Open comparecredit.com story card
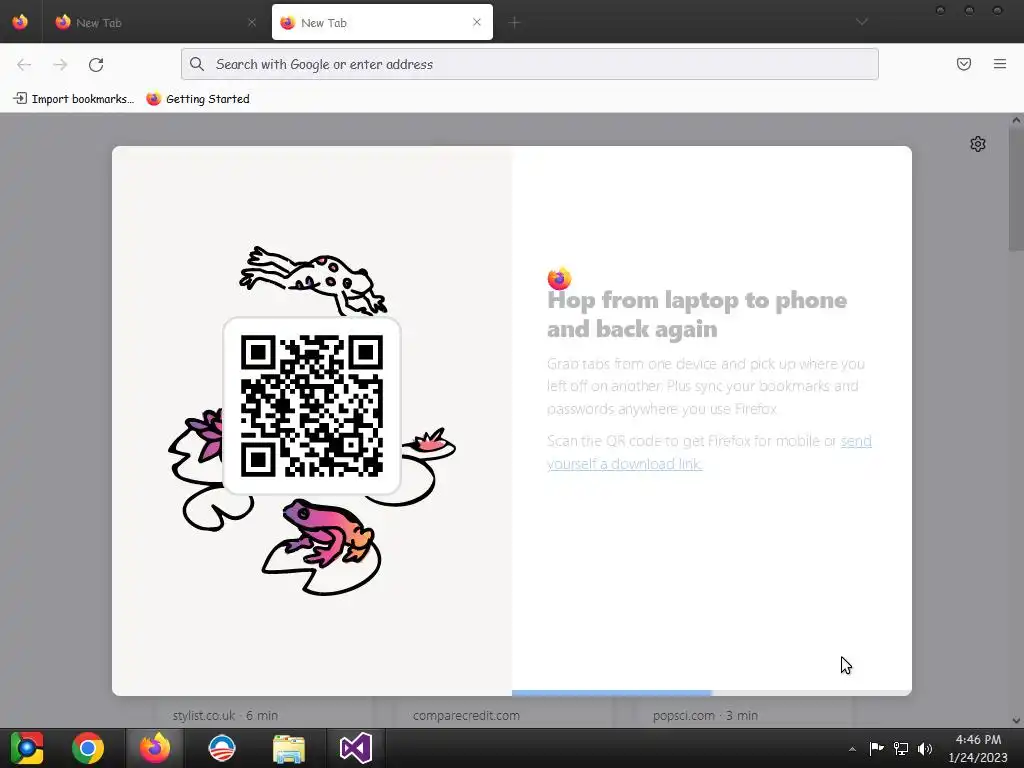Viewport: 1024px width, 768px height. click(x=504, y=712)
